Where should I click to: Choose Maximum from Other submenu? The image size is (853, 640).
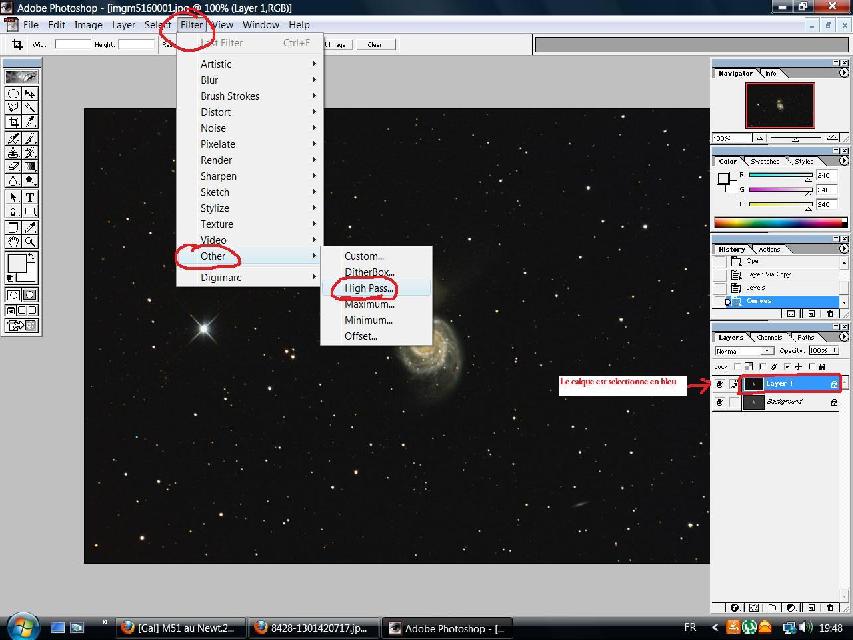point(376,304)
